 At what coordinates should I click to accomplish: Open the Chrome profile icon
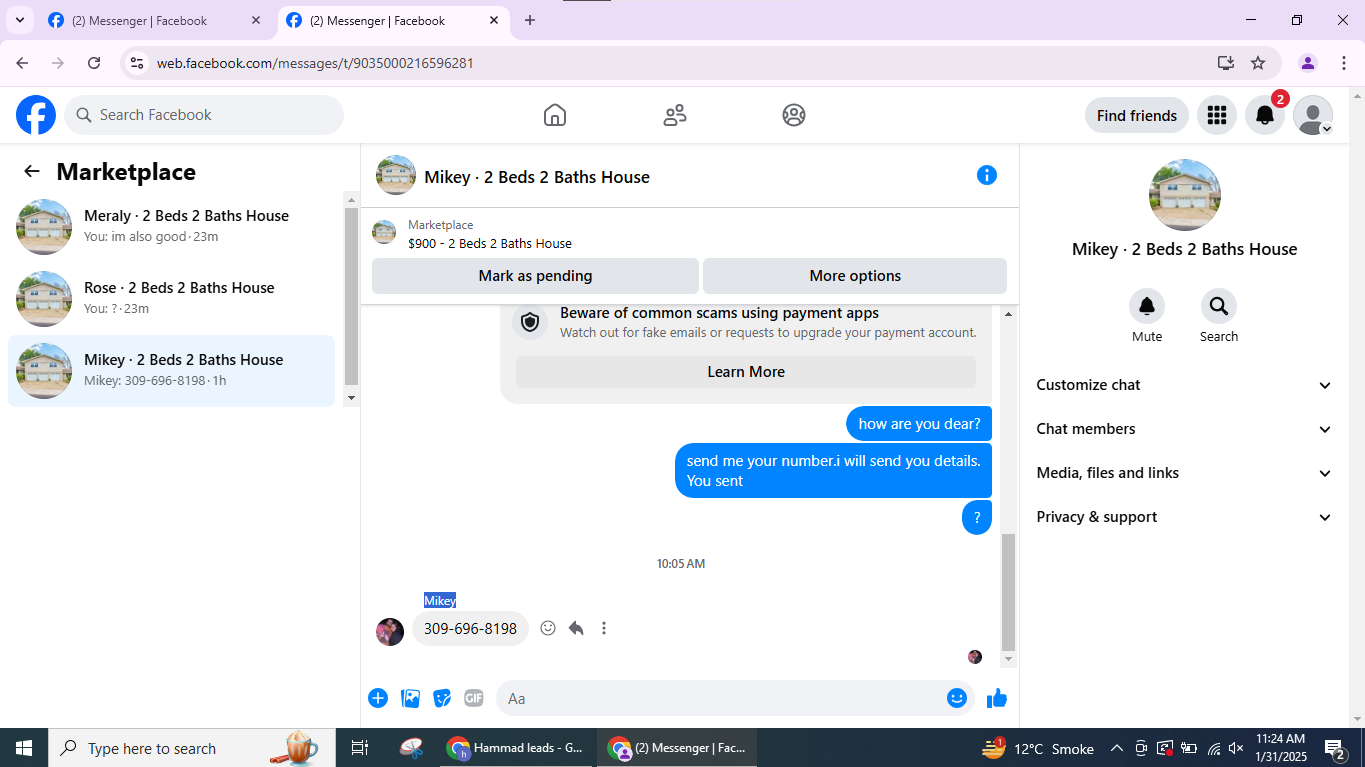coord(1308,63)
